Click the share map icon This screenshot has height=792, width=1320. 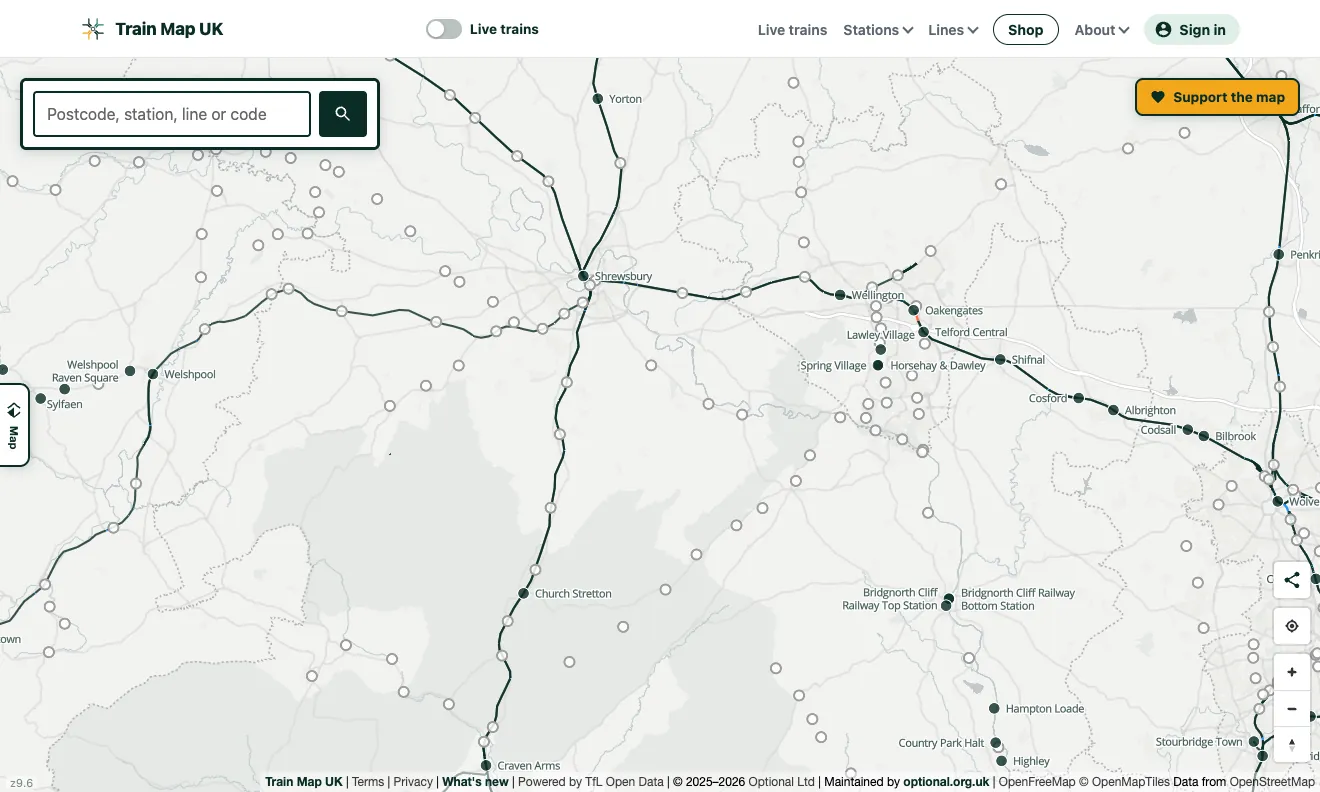pyautogui.click(x=1292, y=580)
